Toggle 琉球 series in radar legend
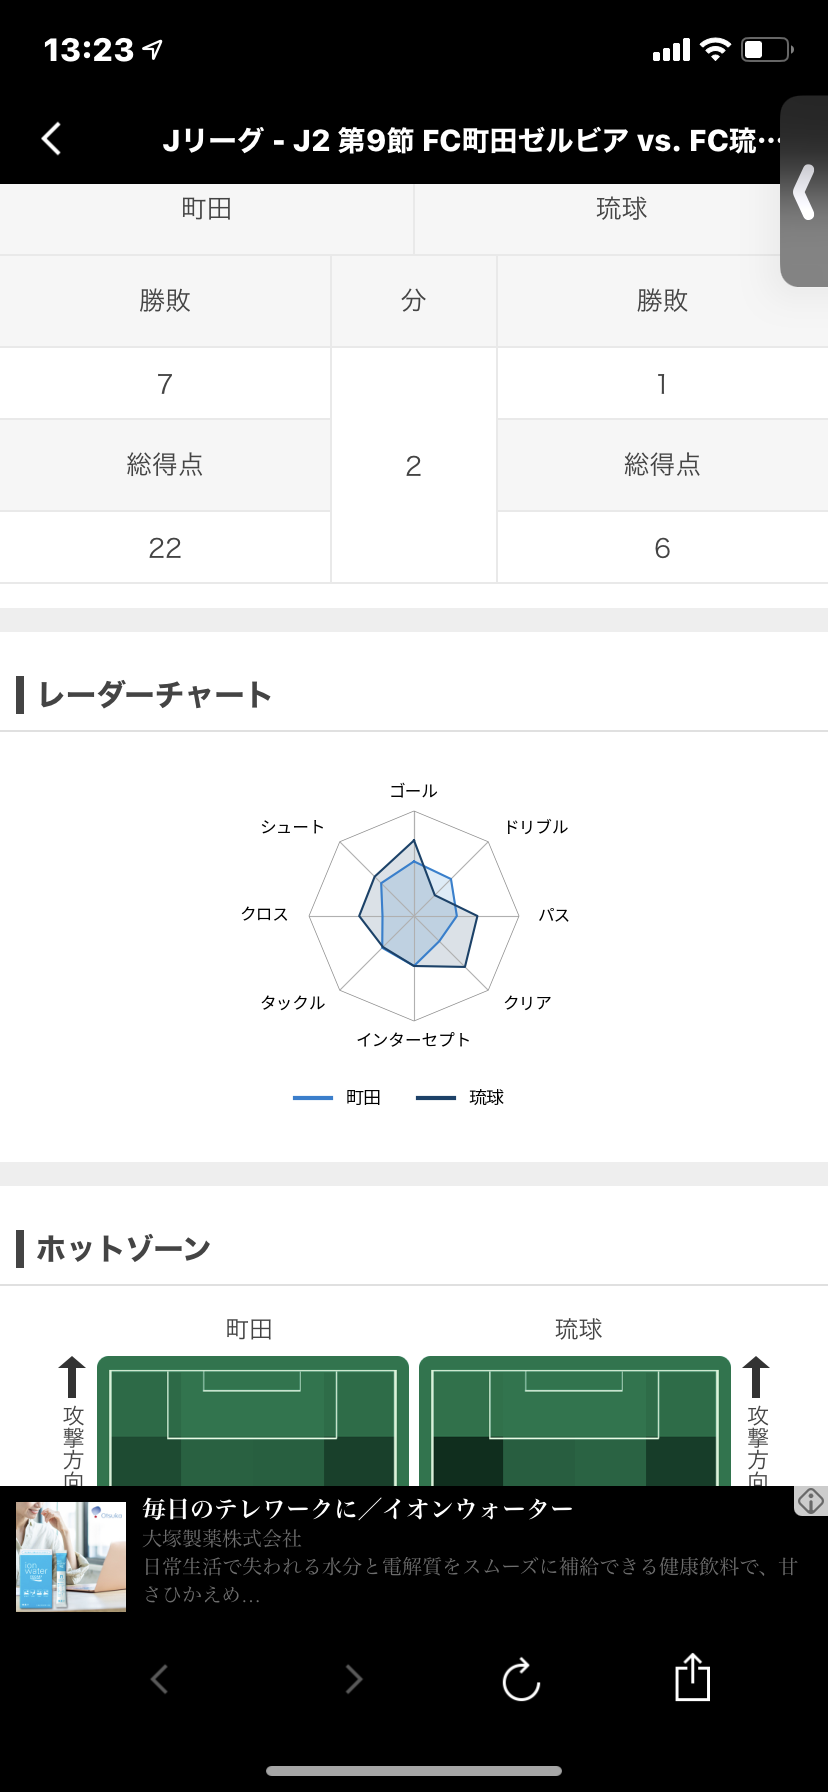828x1792 pixels. (x=461, y=1098)
